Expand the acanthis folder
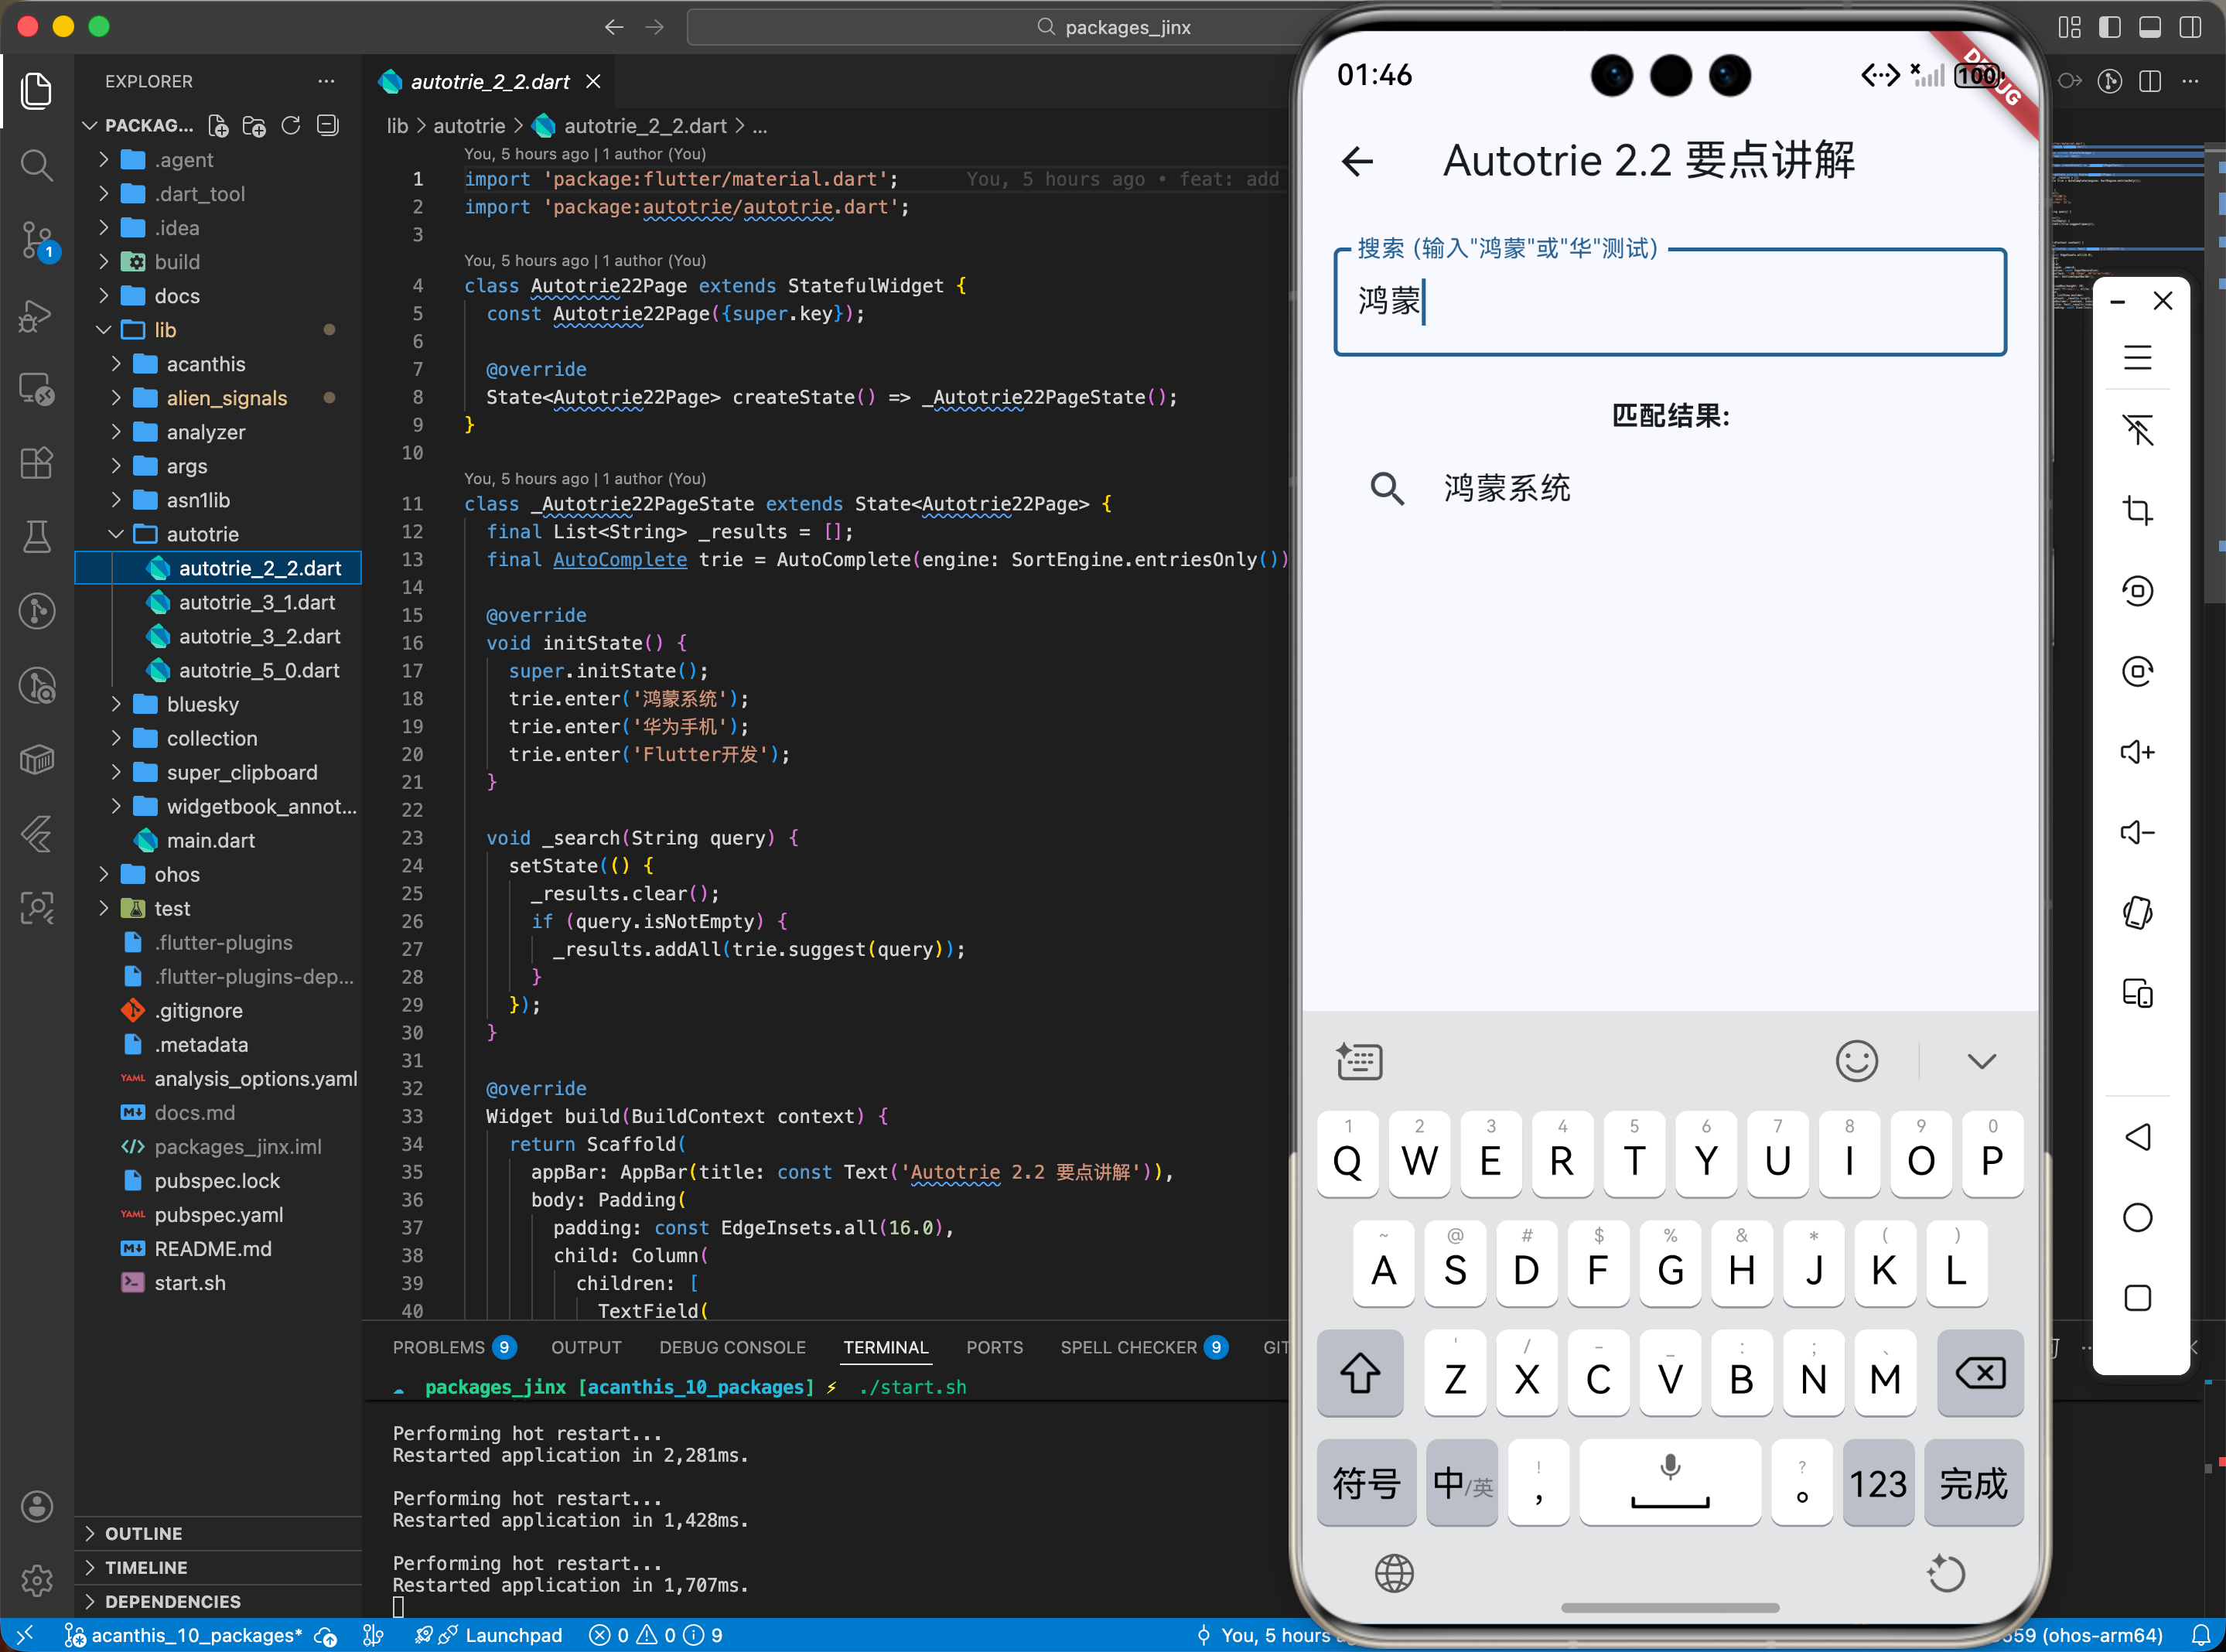The image size is (2226, 1652). point(206,364)
